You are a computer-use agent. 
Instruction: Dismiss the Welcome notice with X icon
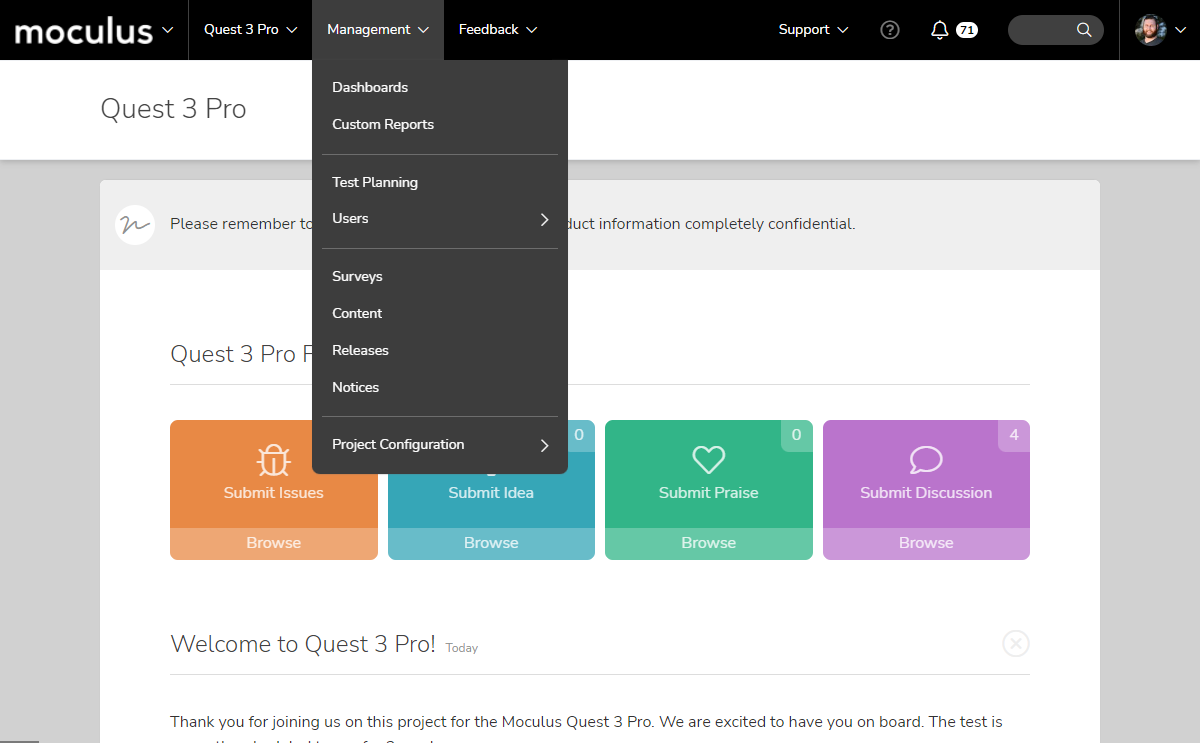tap(1015, 643)
